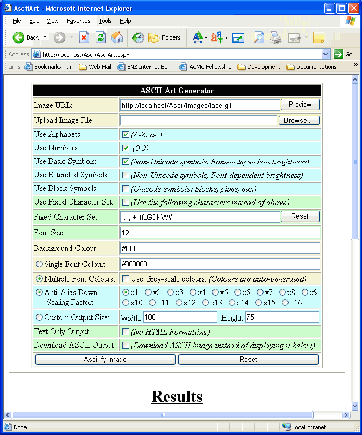Click the Asciify Image button
Image resolution: width=362 pixels, height=435 pixels.
[x=105, y=360]
